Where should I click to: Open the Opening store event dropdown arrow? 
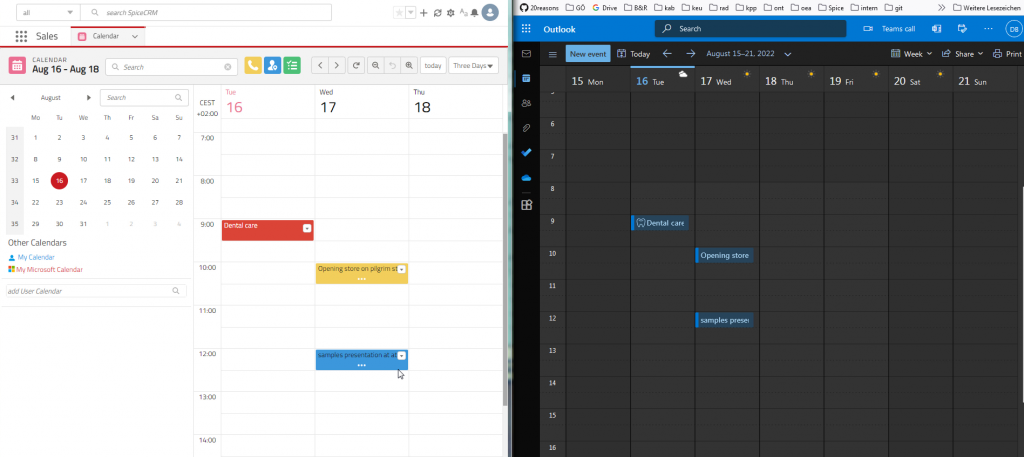click(402, 269)
